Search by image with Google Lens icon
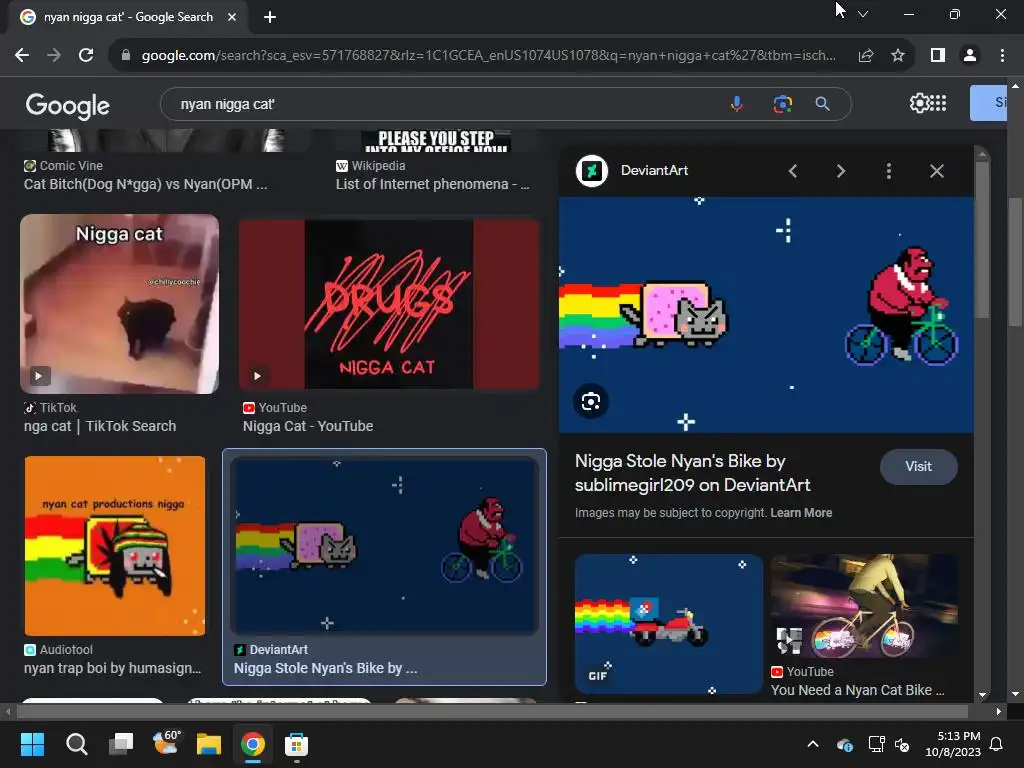 782,104
